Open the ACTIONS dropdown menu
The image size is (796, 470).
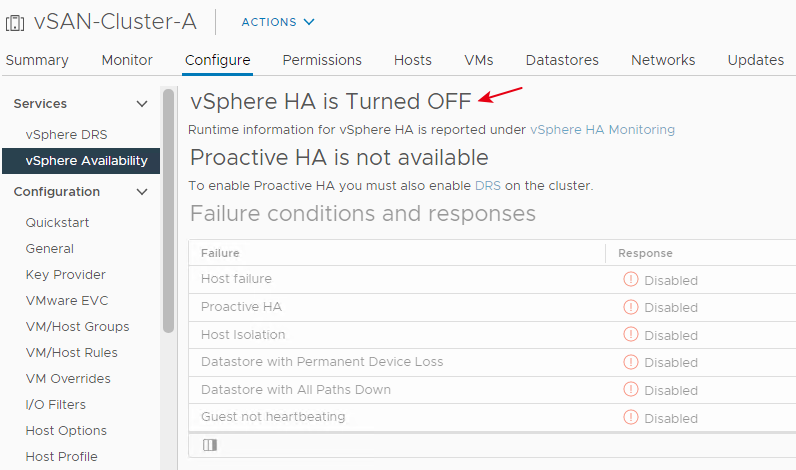coord(278,22)
